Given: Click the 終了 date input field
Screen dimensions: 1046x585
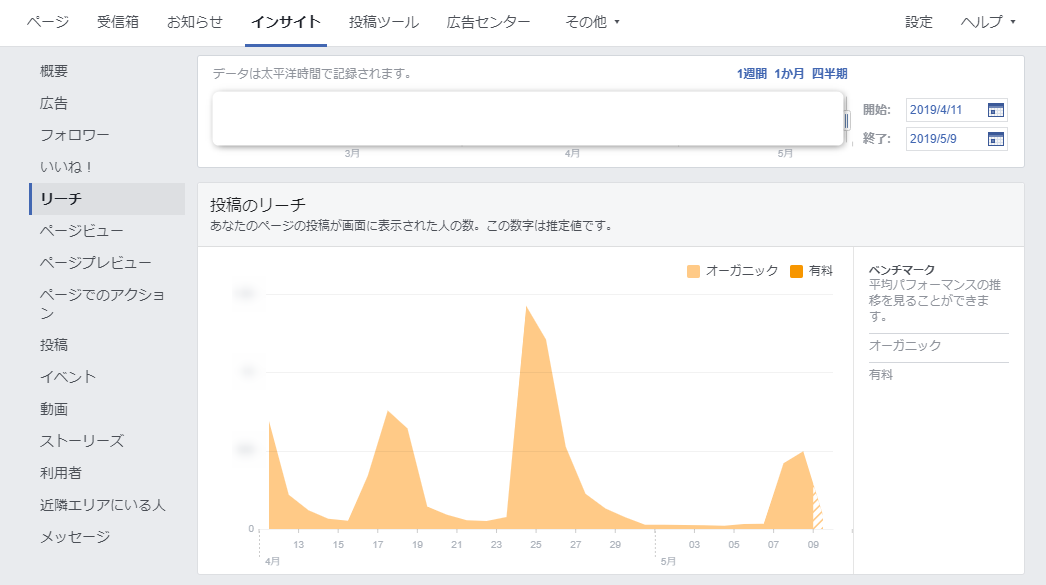Looking at the screenshot, I should coord(944,139).
